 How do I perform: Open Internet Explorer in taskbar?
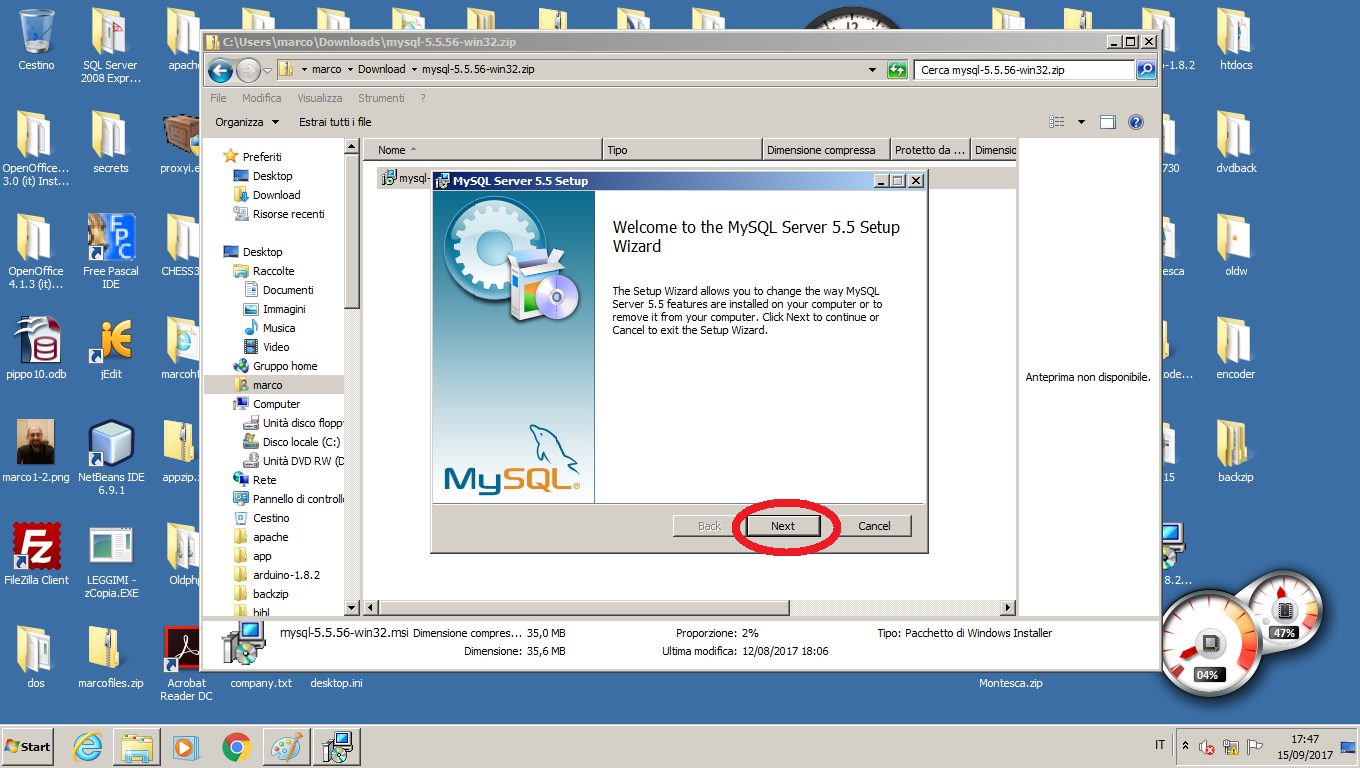point(88,747)
